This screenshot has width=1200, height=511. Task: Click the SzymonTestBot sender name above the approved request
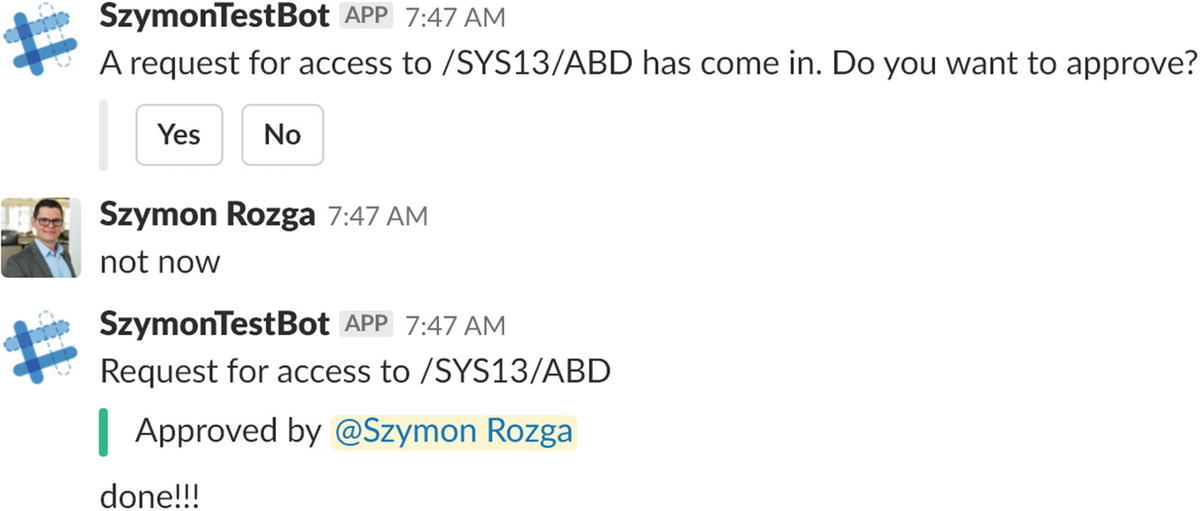[214, 323]
